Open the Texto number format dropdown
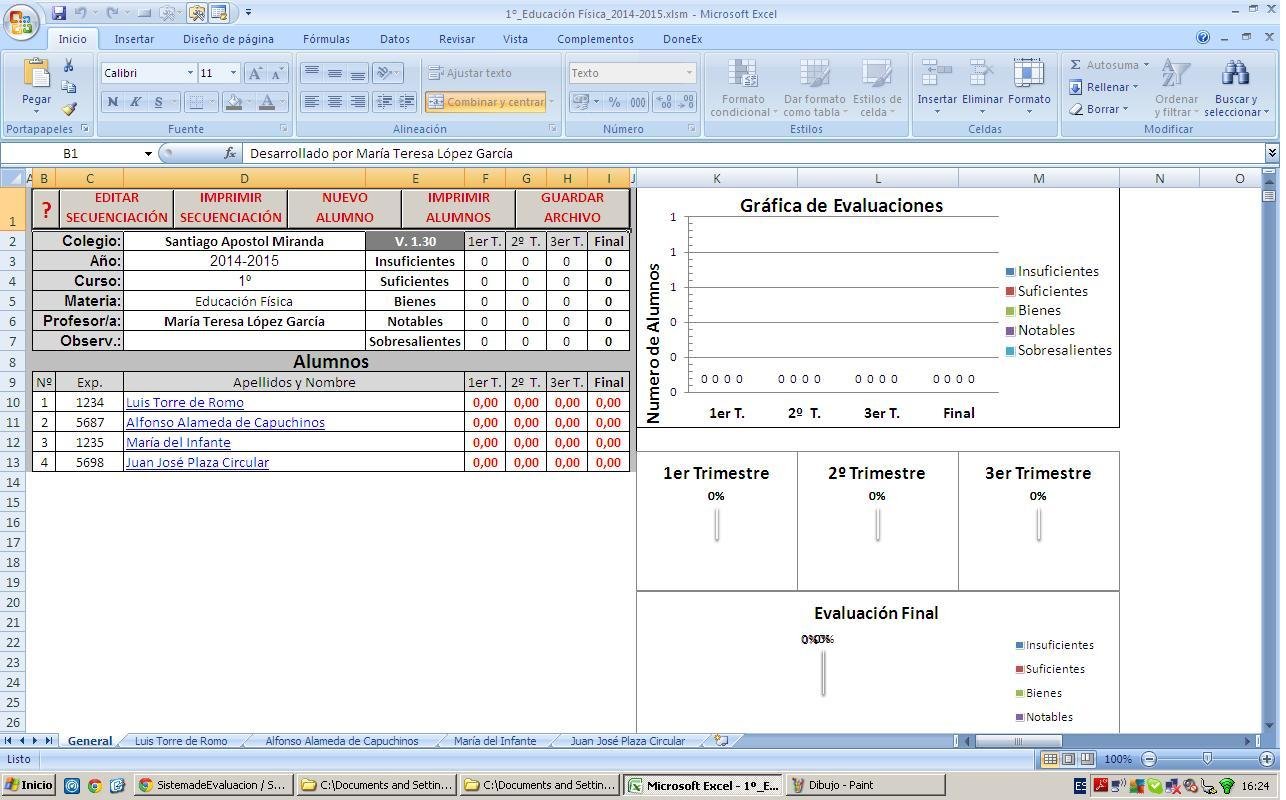Screen dimensions: 1286x800 (688, 73)
